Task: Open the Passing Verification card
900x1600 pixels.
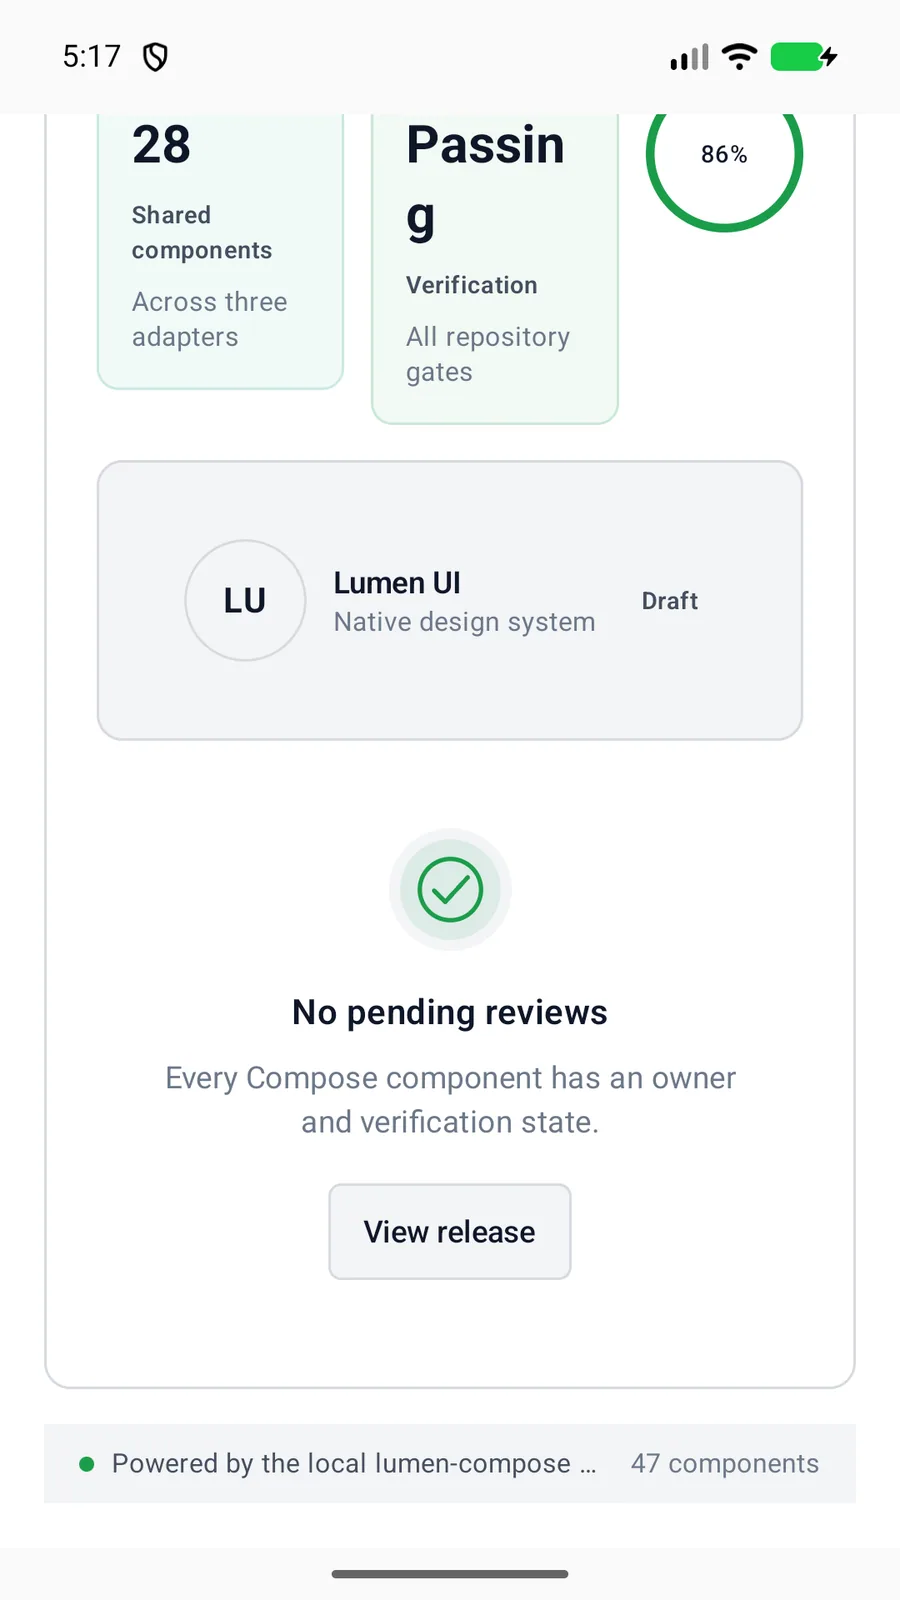Action: pos(495,268)
